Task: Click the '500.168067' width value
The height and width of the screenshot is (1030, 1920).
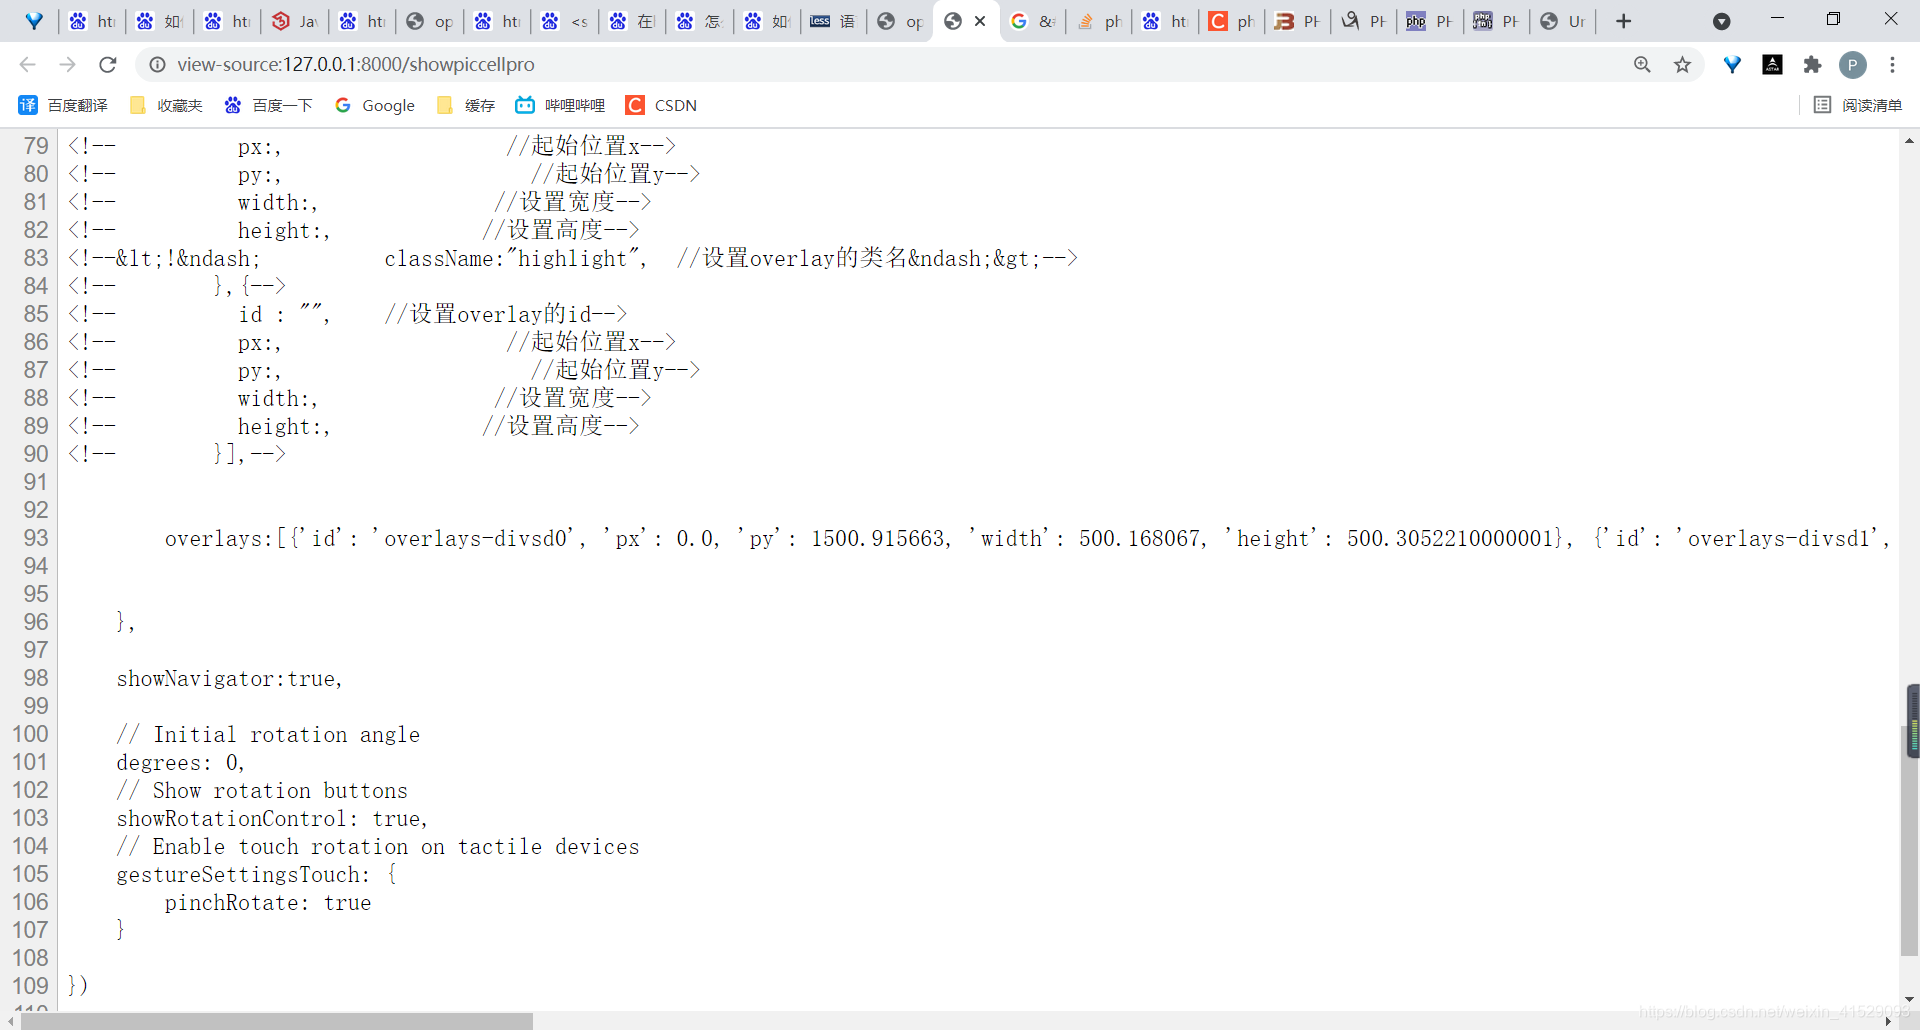Action: (x=1140, y=539)
